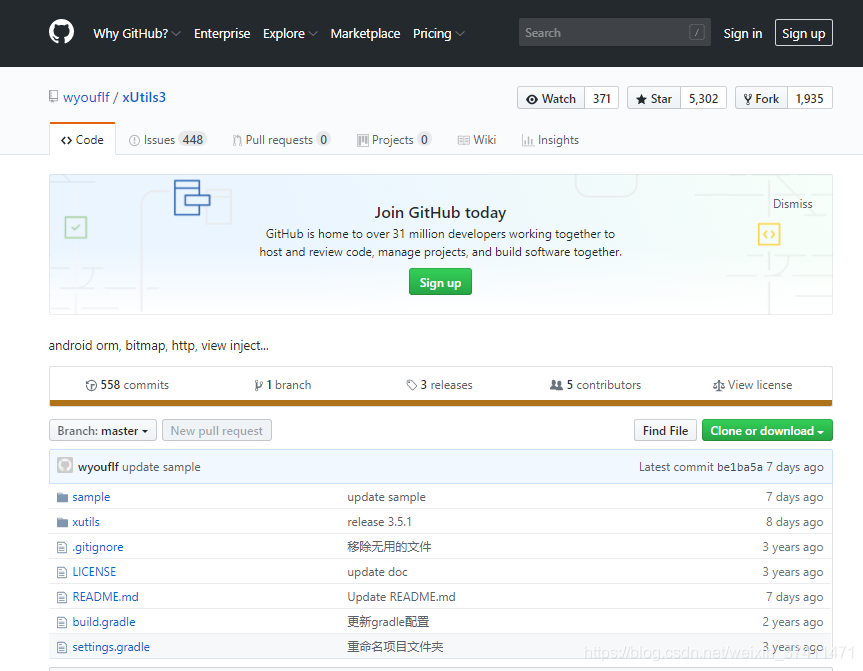Click the green Sign up banner button
This screenshot has height=671, width=863.
440,282
